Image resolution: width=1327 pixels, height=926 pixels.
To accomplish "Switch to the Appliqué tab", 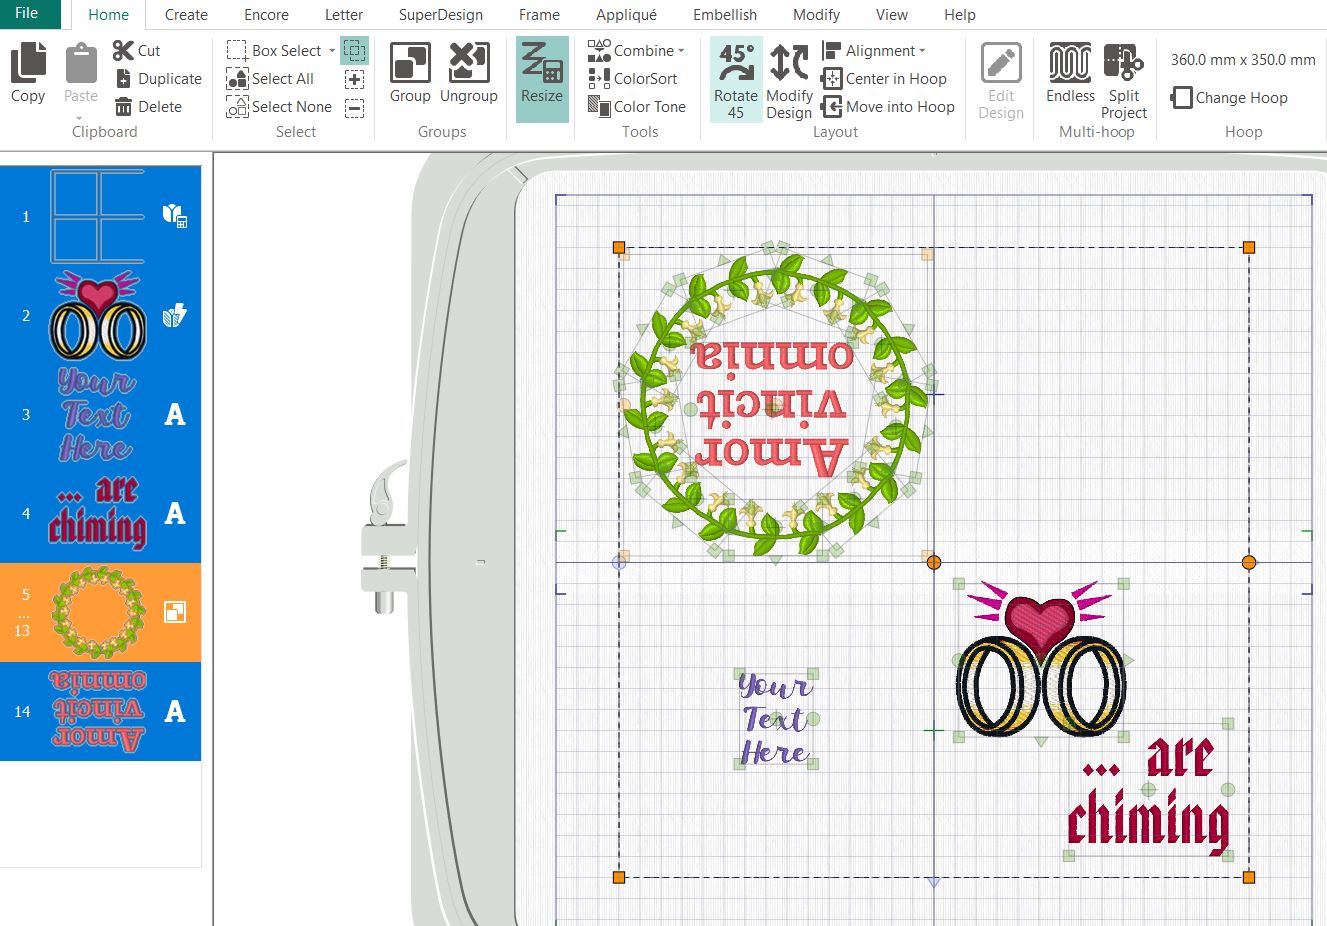I will point(627,14).
